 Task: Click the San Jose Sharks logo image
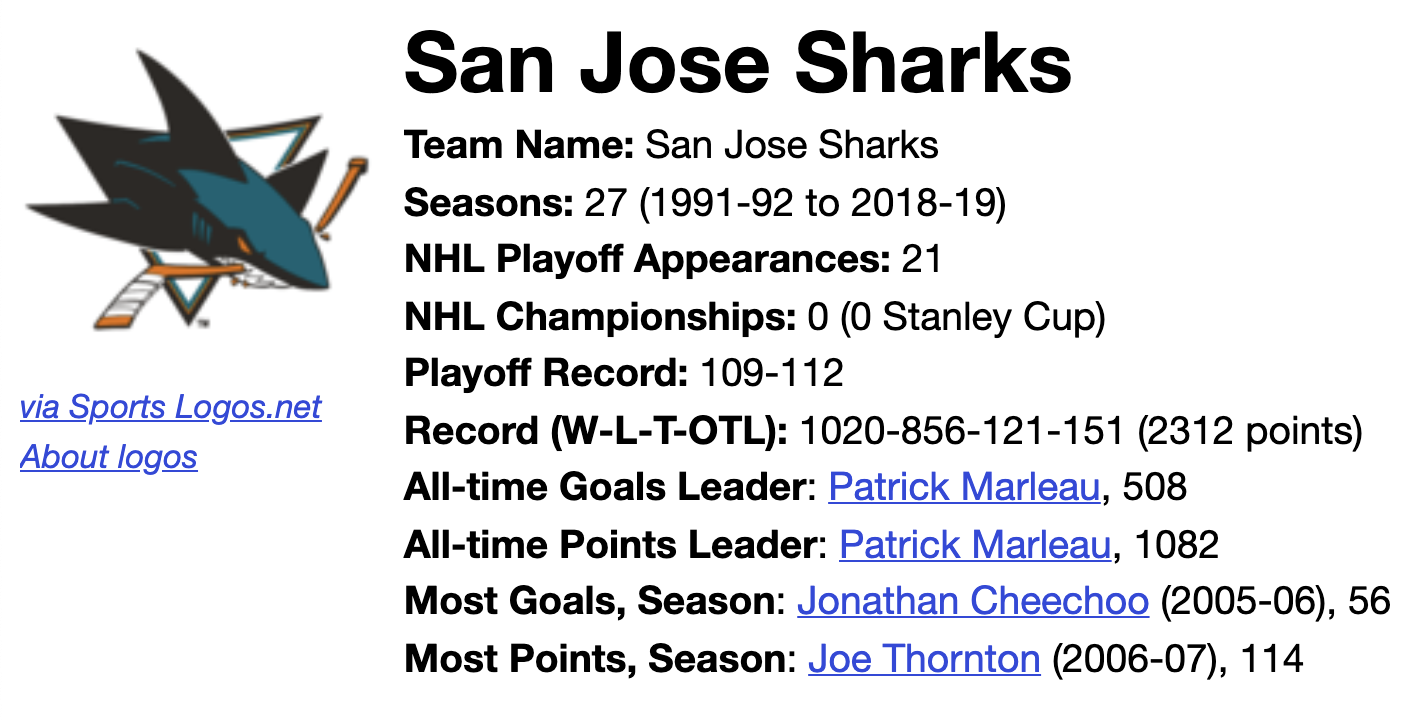[196, 190]
